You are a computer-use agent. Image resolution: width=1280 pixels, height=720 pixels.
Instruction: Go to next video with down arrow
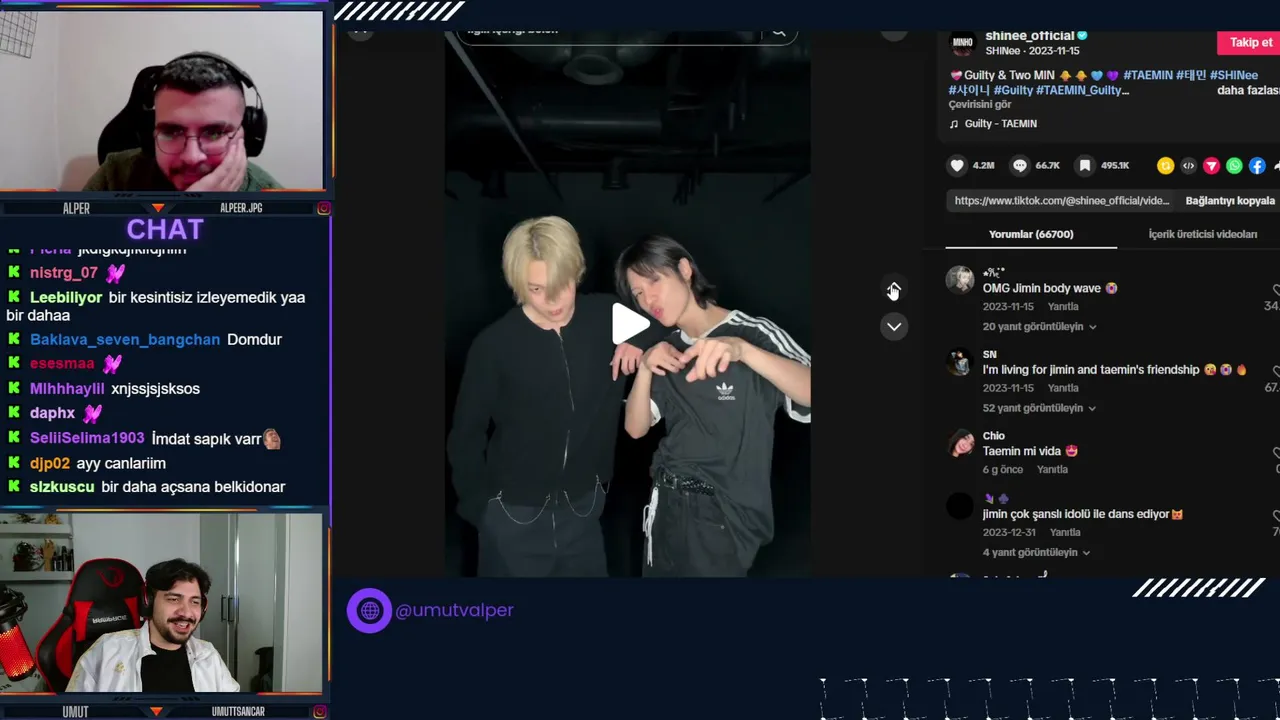893,326
